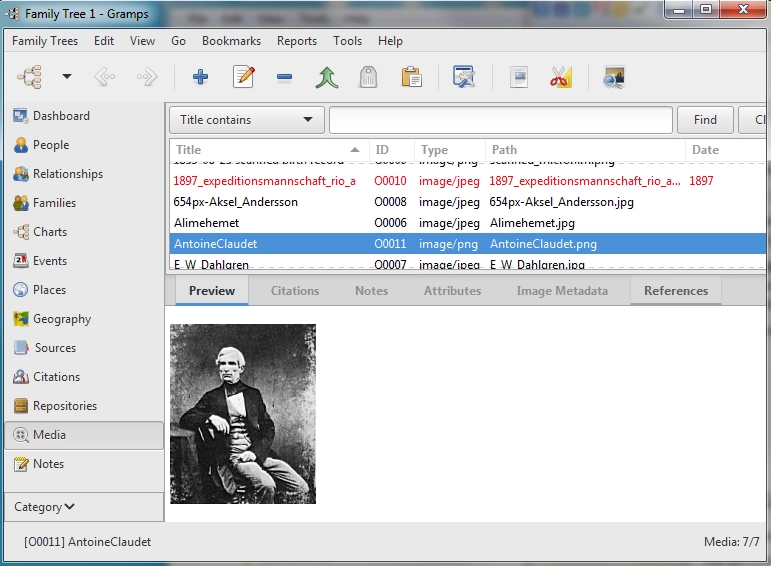Click the open containing folder icon
The height and width of the screenshot is (566, 771).
pyautogui.click(x=519, y=77)
